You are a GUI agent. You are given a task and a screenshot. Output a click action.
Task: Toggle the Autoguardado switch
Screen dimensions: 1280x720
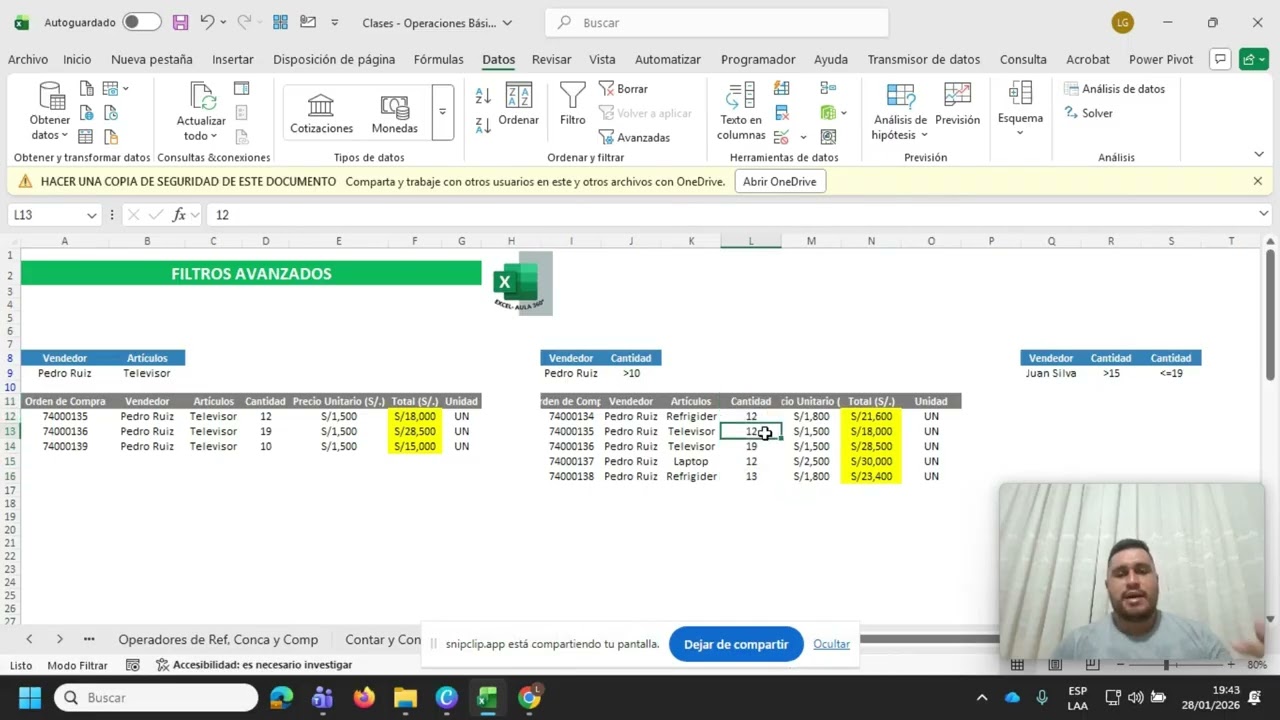click(141, 22)
